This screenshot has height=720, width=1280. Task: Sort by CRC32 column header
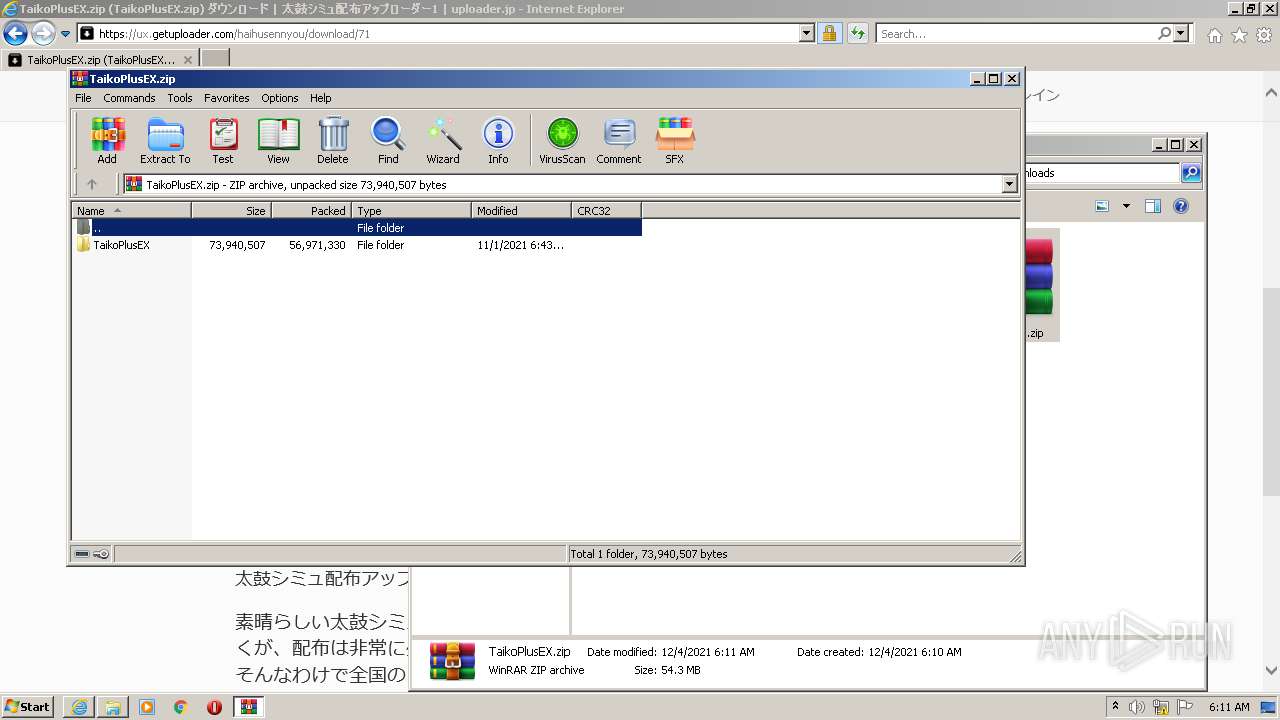(606, 211)
